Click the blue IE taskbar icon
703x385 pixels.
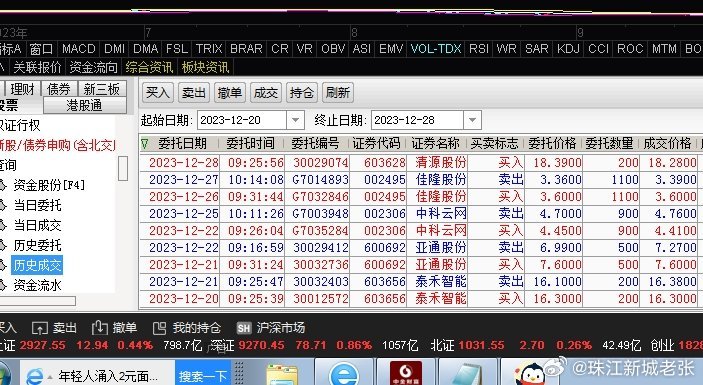coord(343,375)
